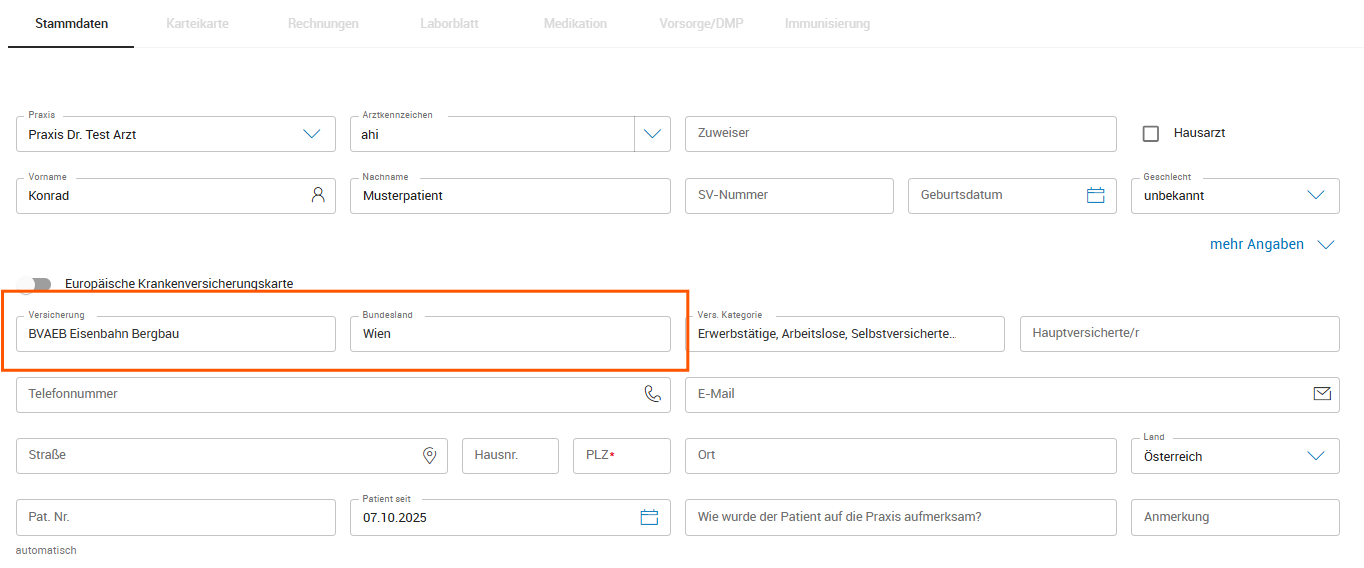The height and width of the screenshot is (568, 1364).
Task: Click the envelope icon in E-Mail field
Action: [x=1322, y=394]
